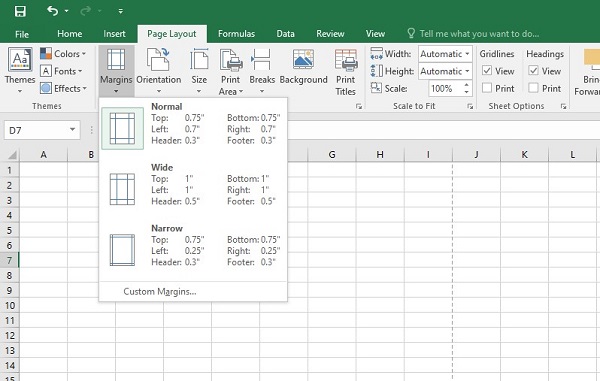Select column G header
This screenshot has width=600, height=381.
pos(332,155)
